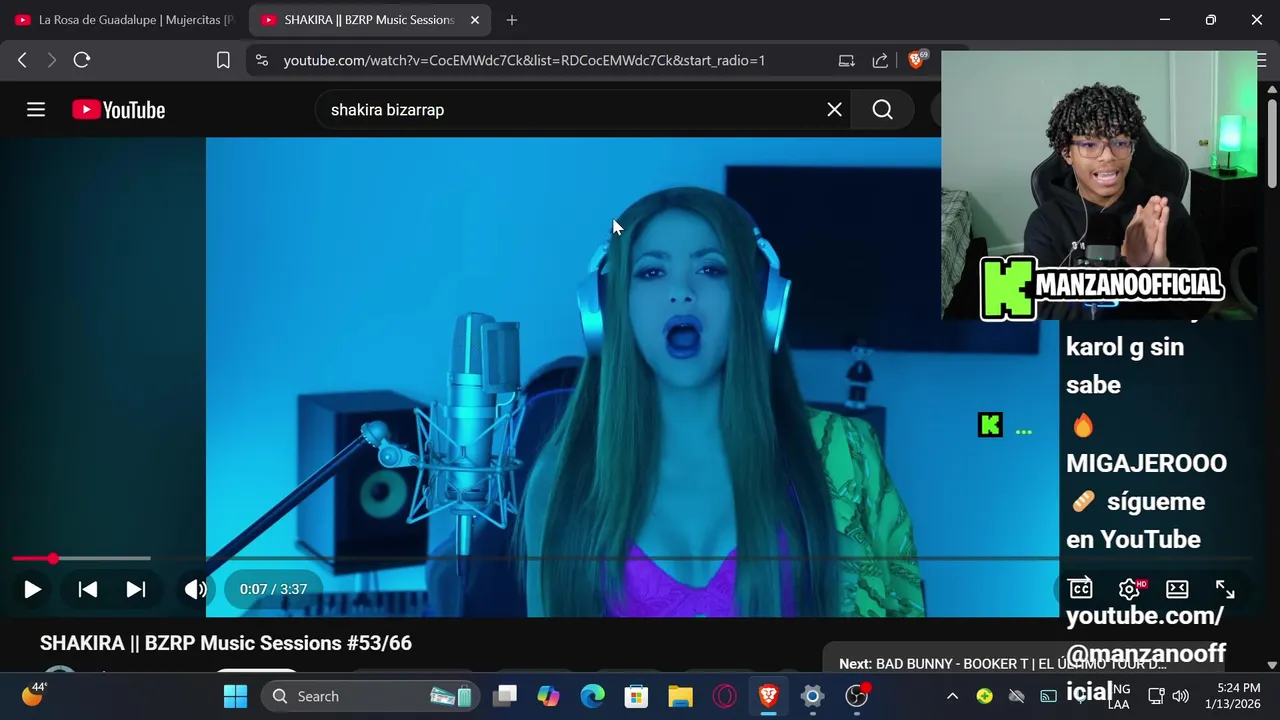Viewport: 1280px width, 720px height.
Task: Click the taskbar Search box
Action: coord(370,696)
